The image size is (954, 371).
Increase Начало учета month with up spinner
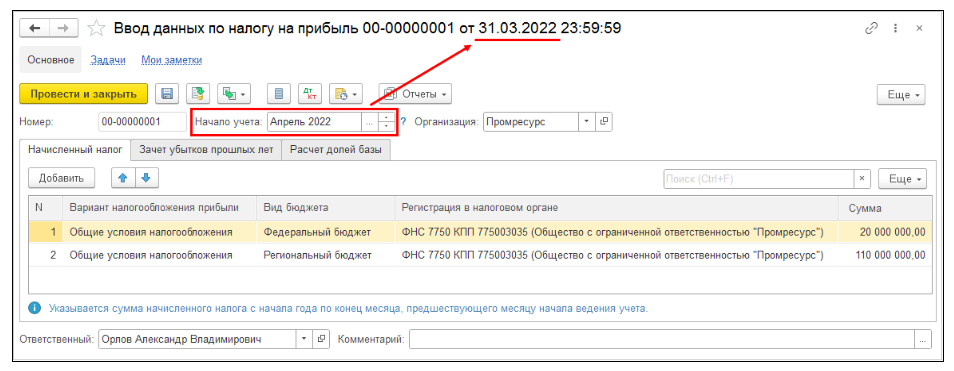click(x=386, y=117)
